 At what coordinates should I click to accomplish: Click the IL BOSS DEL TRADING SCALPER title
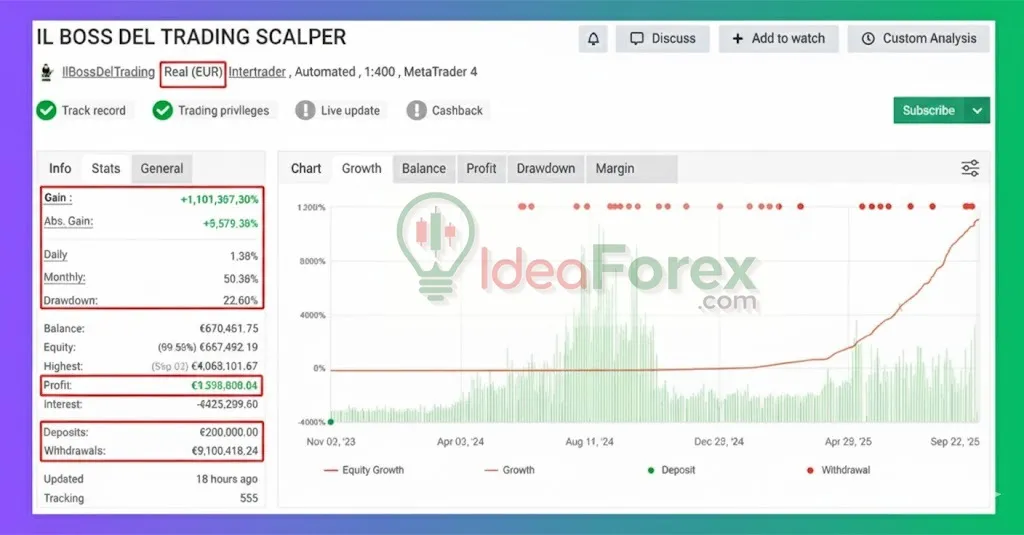[191, 37]
